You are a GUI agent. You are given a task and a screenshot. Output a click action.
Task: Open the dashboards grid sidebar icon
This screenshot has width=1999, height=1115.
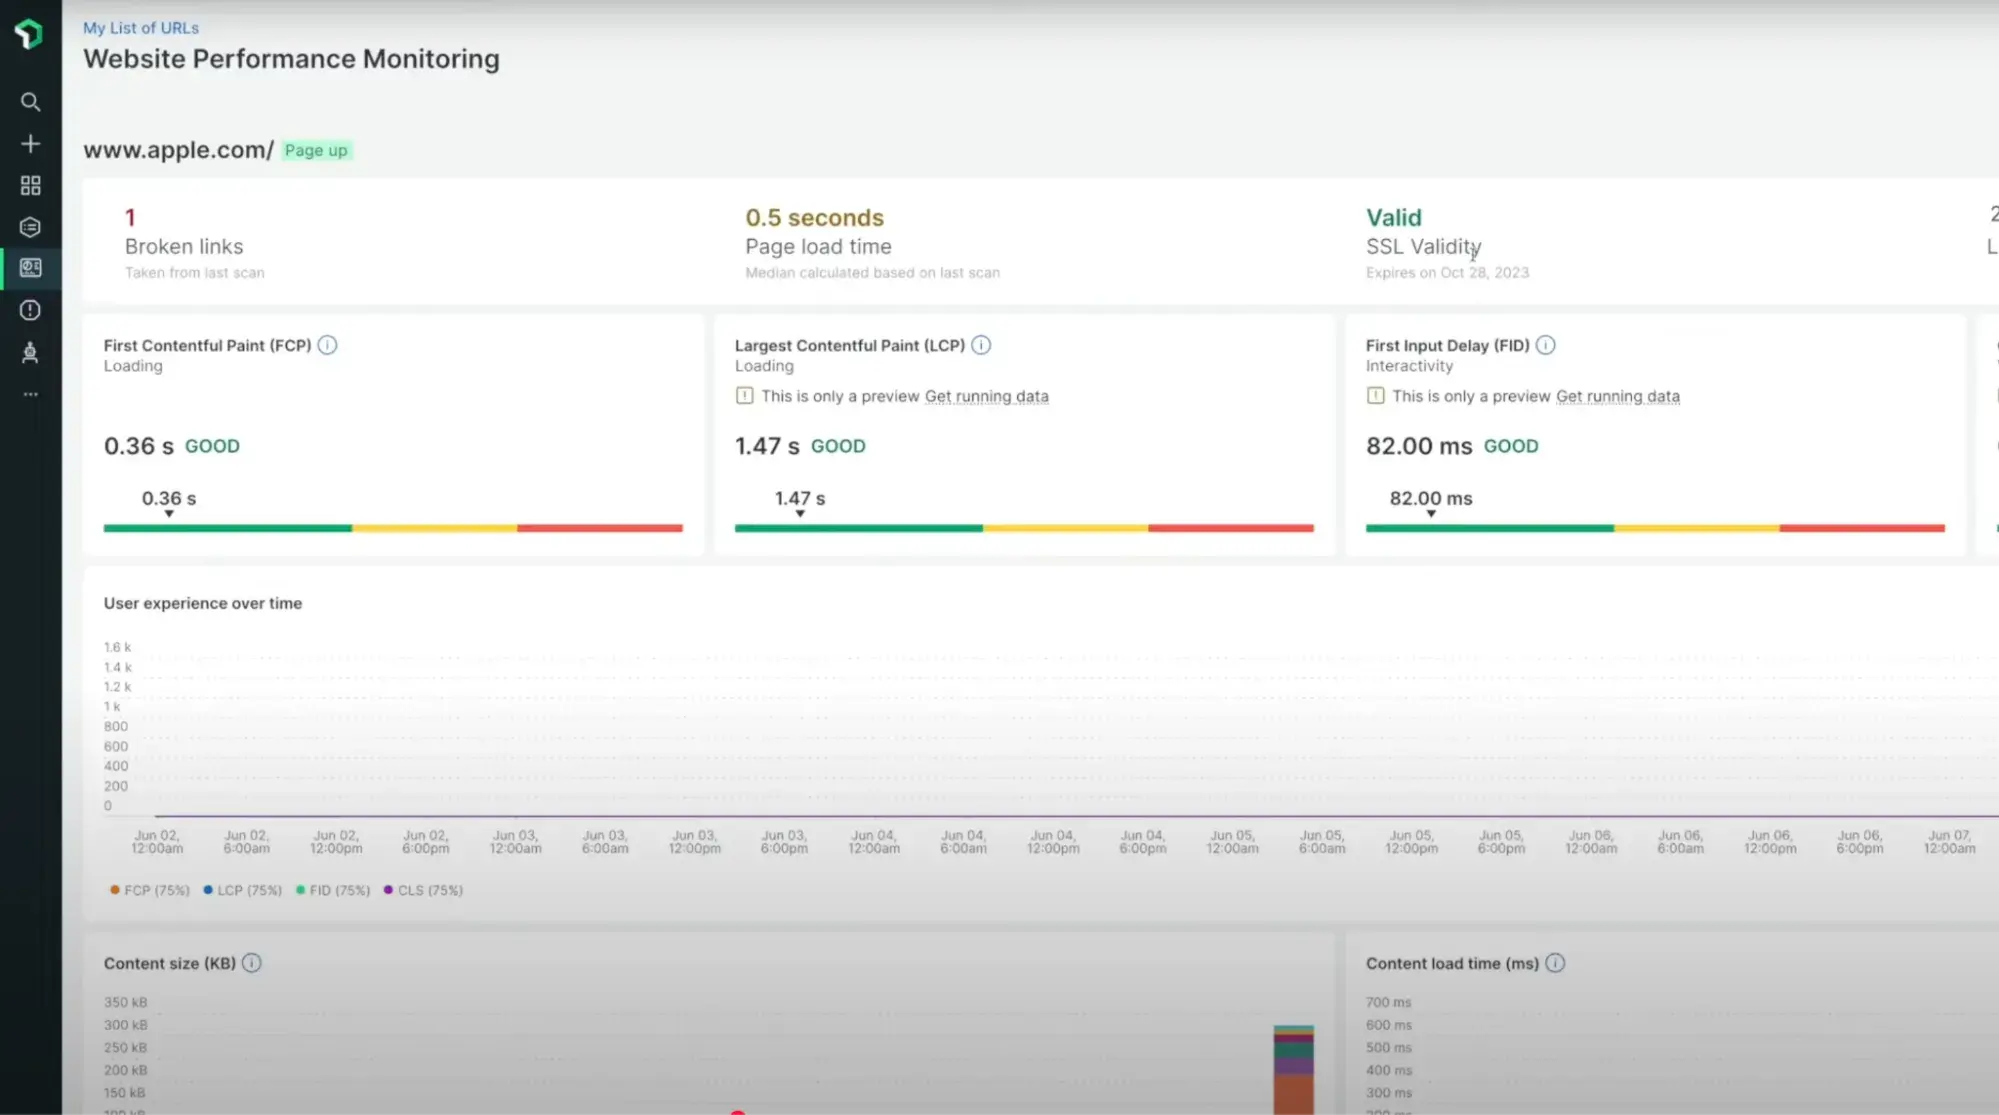30,186
